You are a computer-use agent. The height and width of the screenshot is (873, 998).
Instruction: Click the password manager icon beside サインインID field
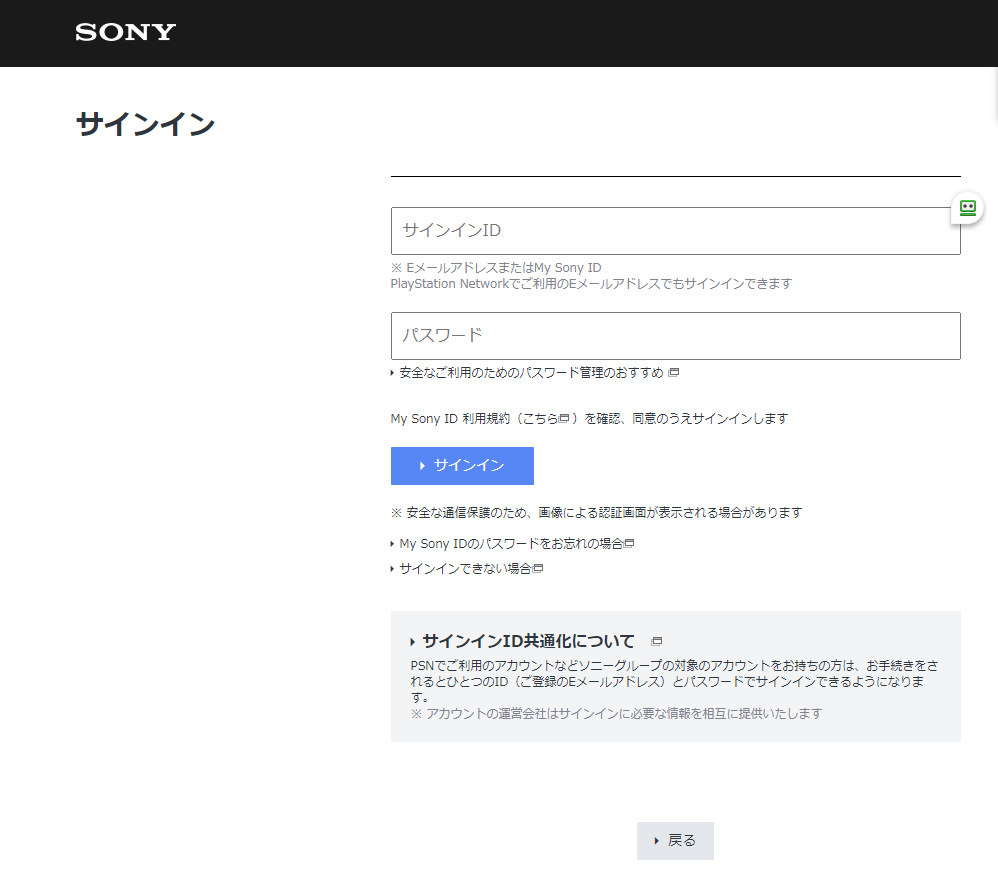967,208
